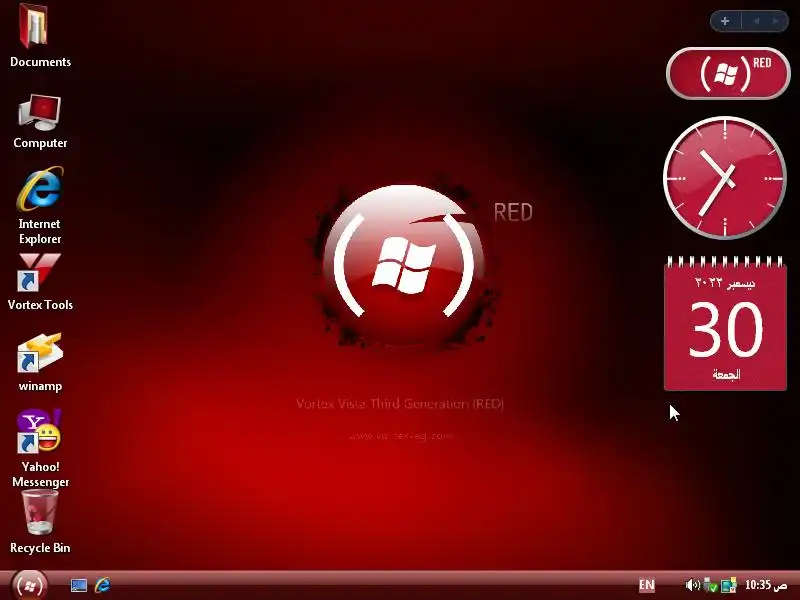The height and width of the screenshot is (600, 800).
Task: Click the 10:35 taskbar clock
Action: click(x=766, y=585)
